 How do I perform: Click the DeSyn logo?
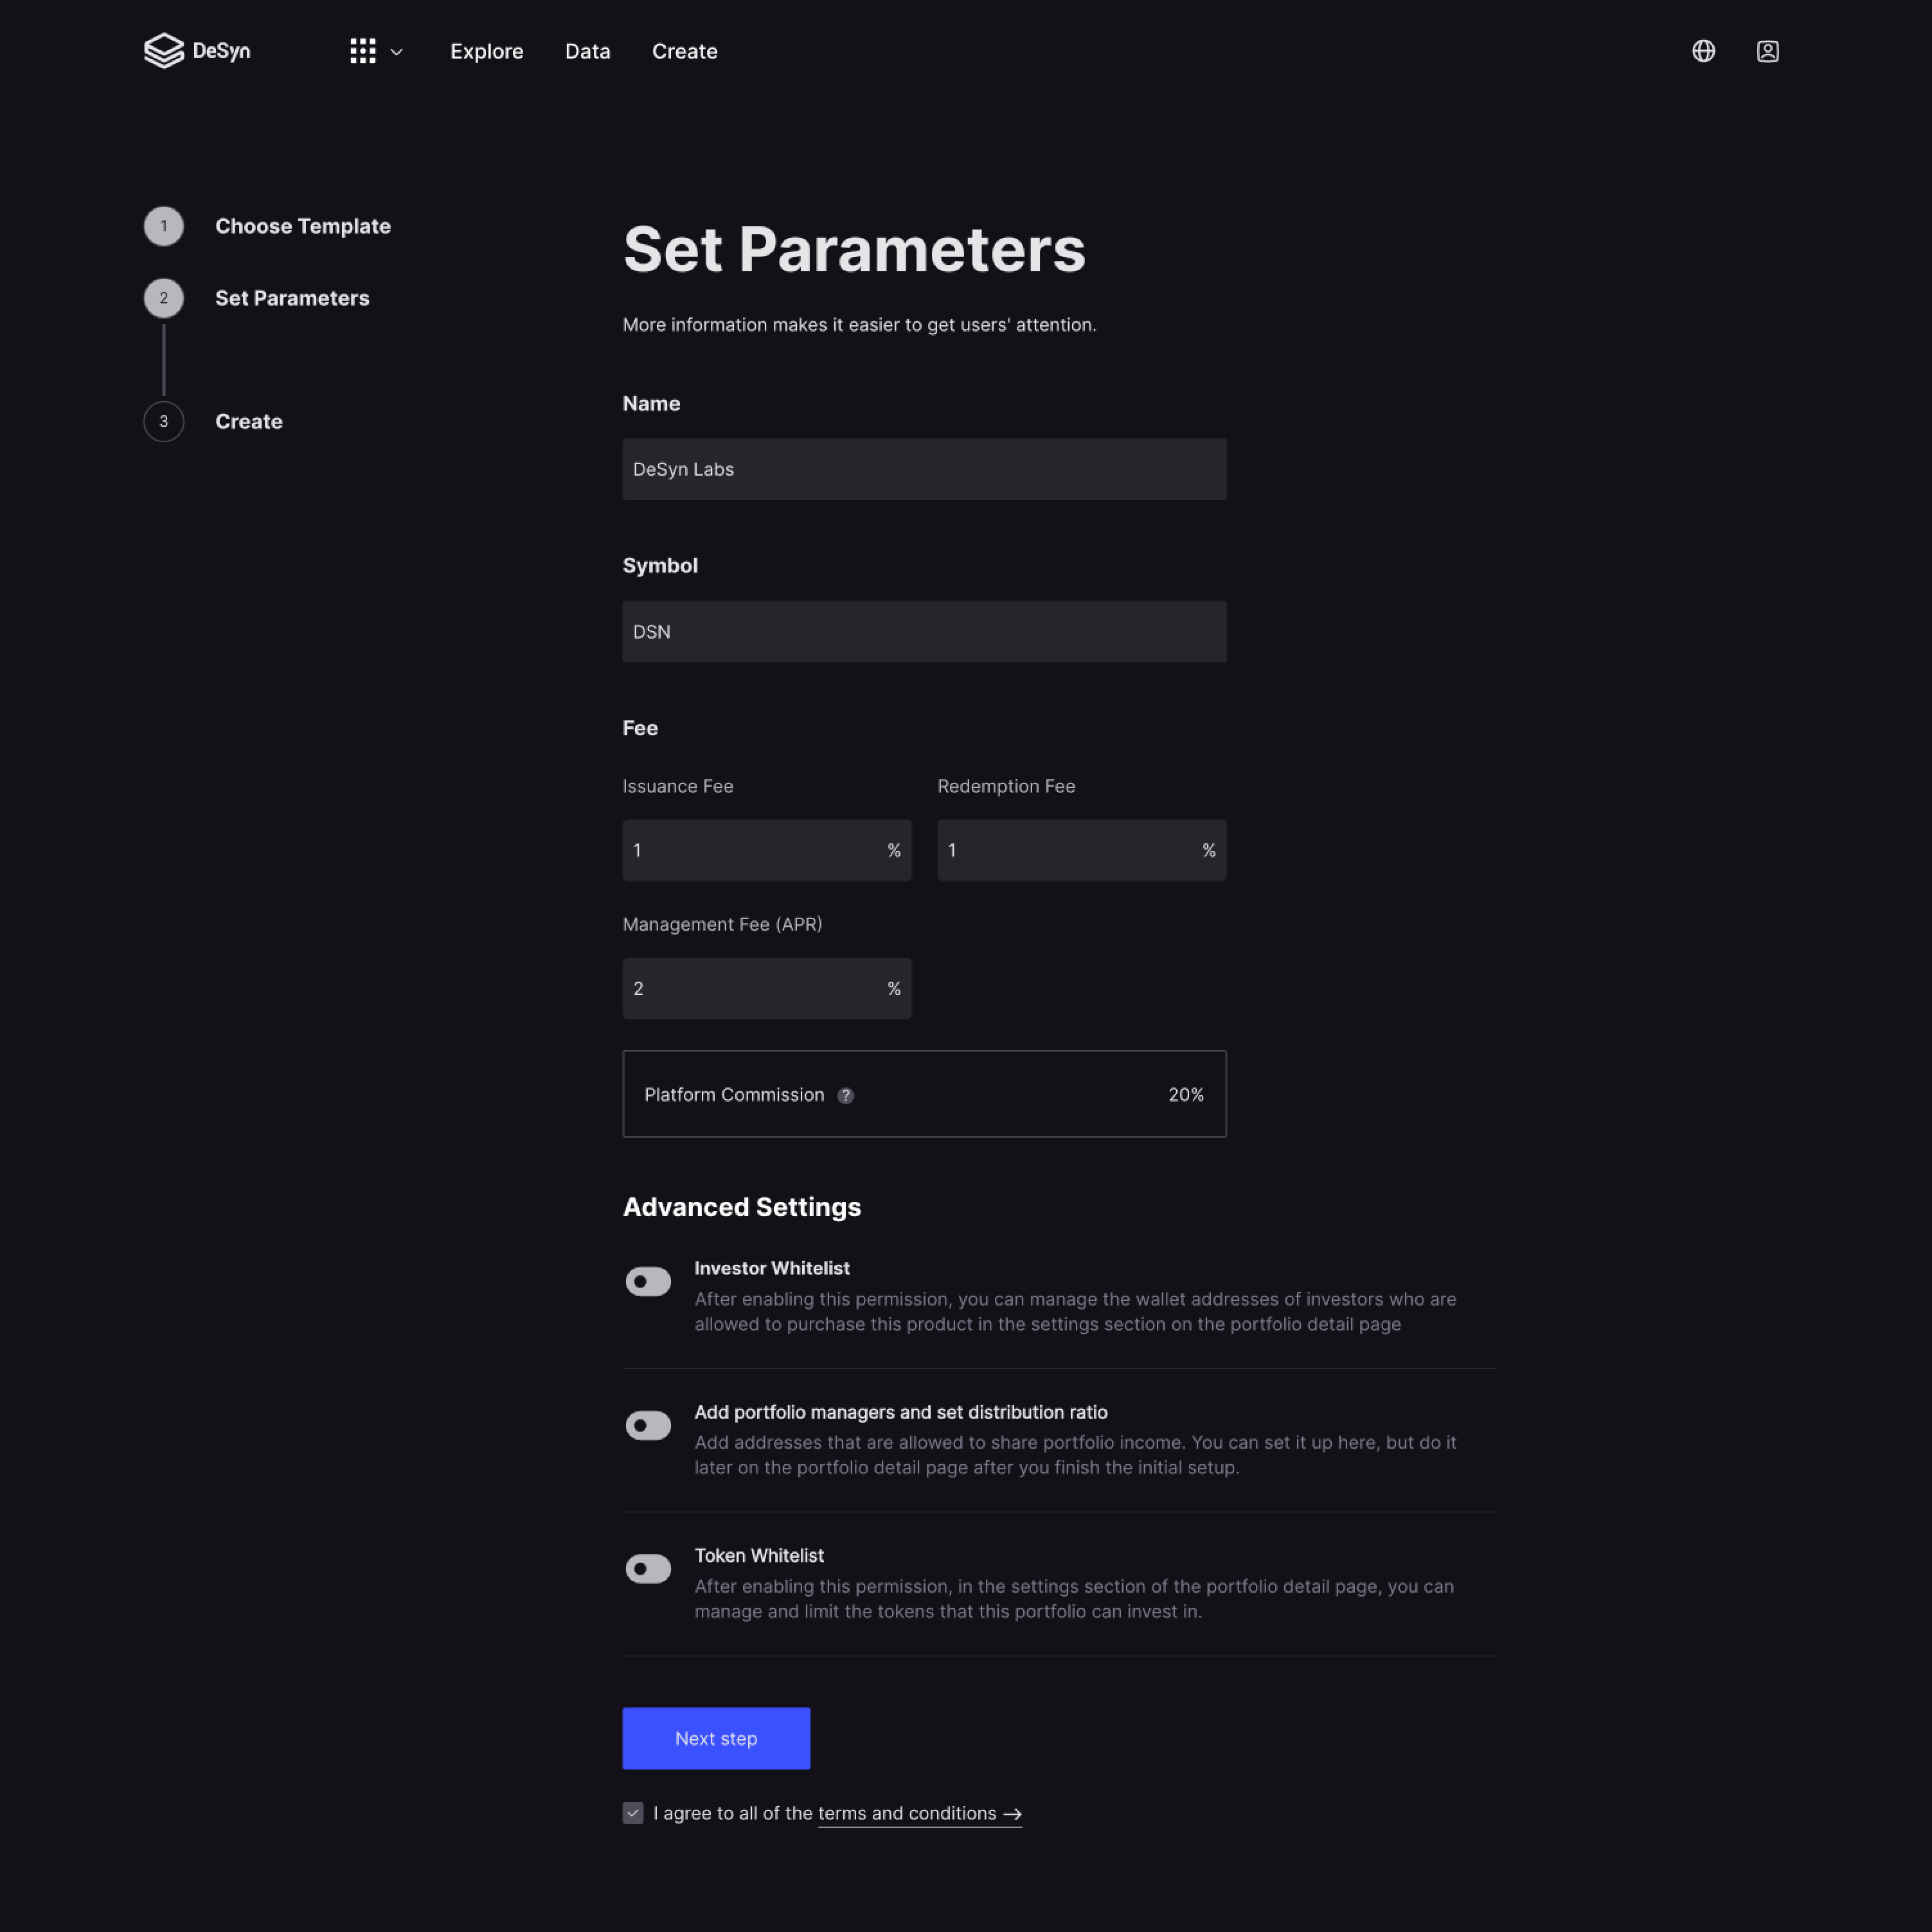(197, 50)
